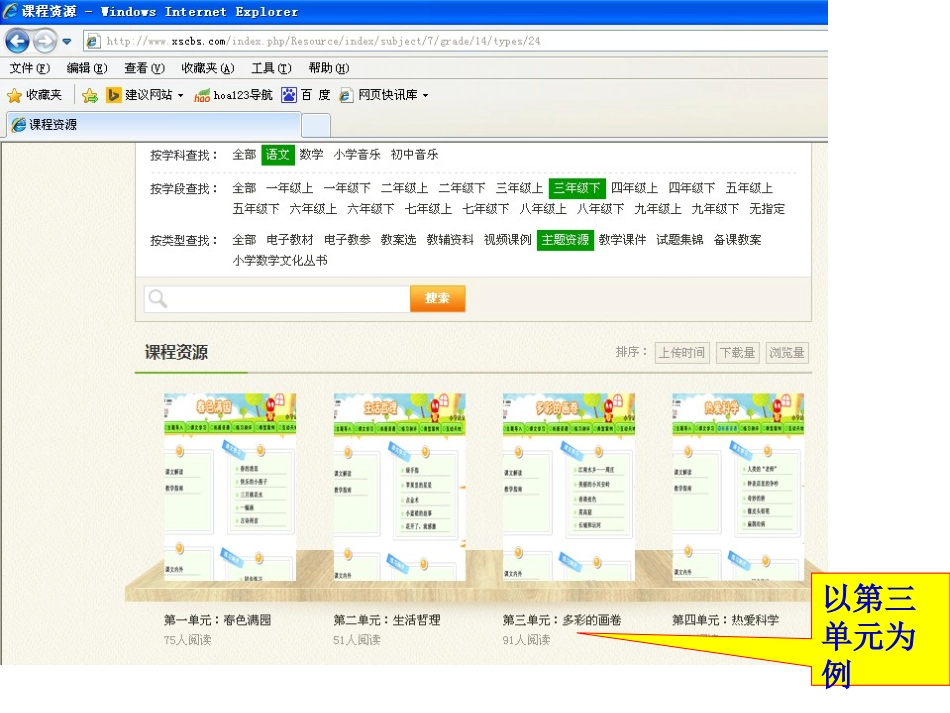
Task: Select 三年级上 grade filter
Action: point(519,188)
